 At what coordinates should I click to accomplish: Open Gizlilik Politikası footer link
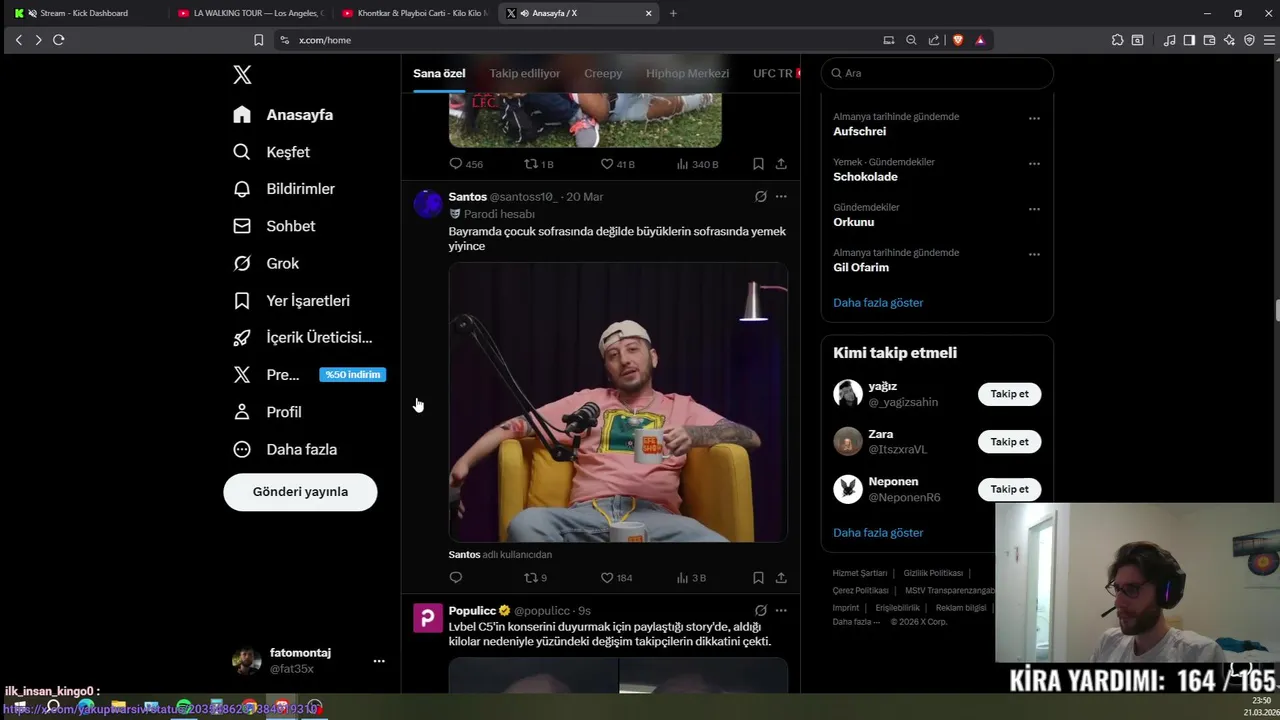pos(933,573)
